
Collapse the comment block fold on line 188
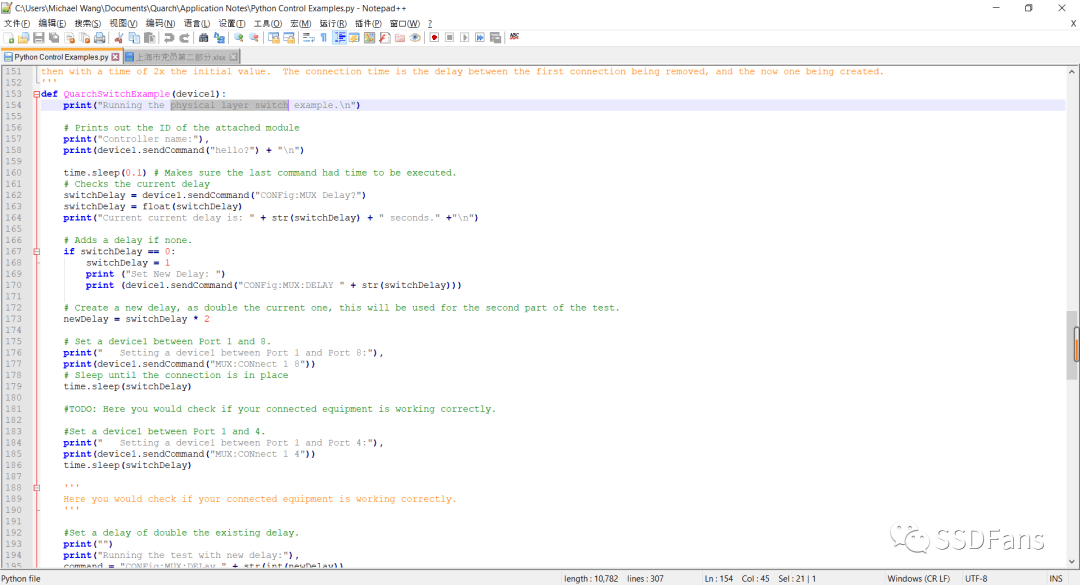37,488
